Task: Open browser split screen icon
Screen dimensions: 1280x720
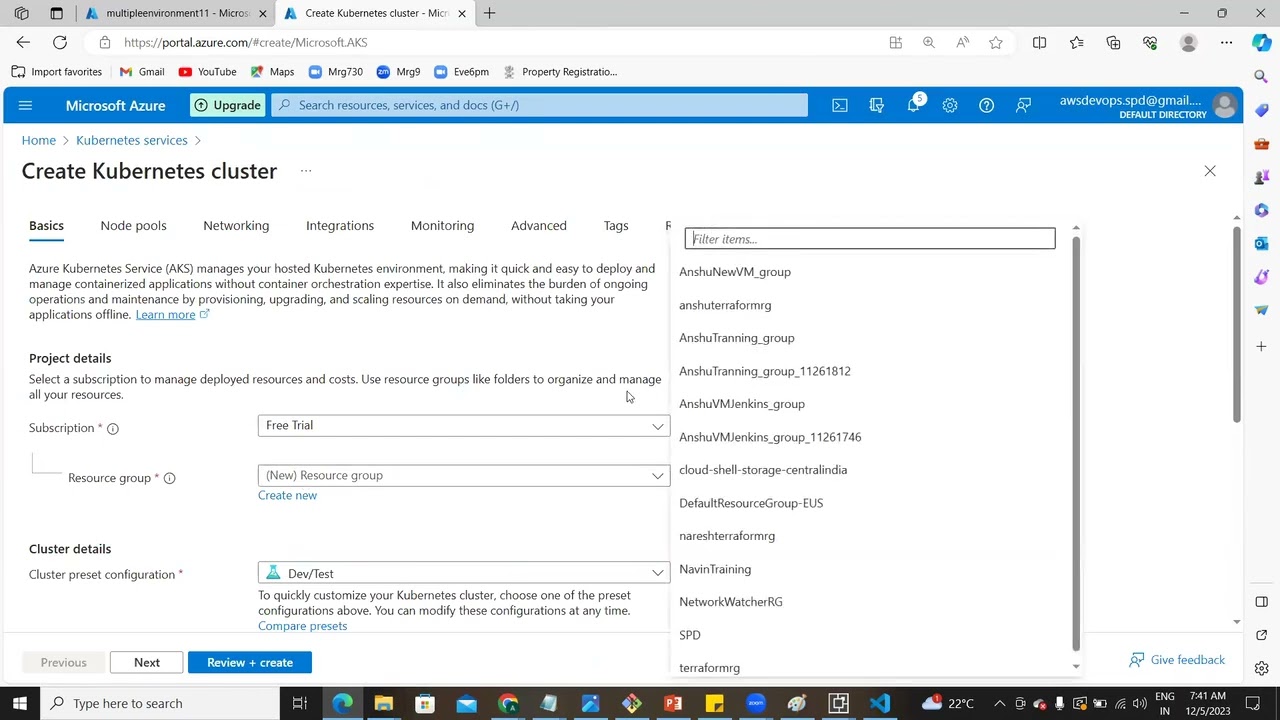Action: tap(1040, 42)
